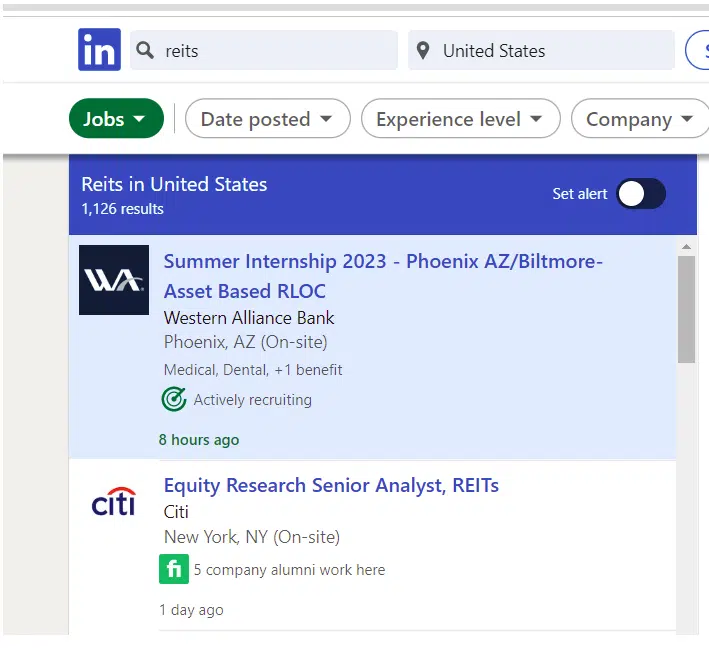Image resolution: width=709 pixels, height=648 pixels.
Task: Click the scrollbar up arrow
Action: (x=686, y=246)
